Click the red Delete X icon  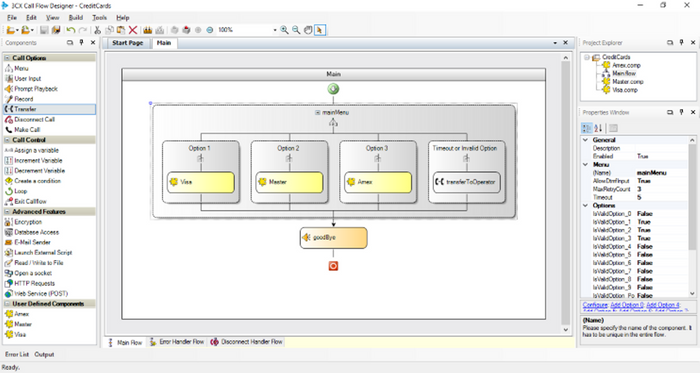click(133, 30)
